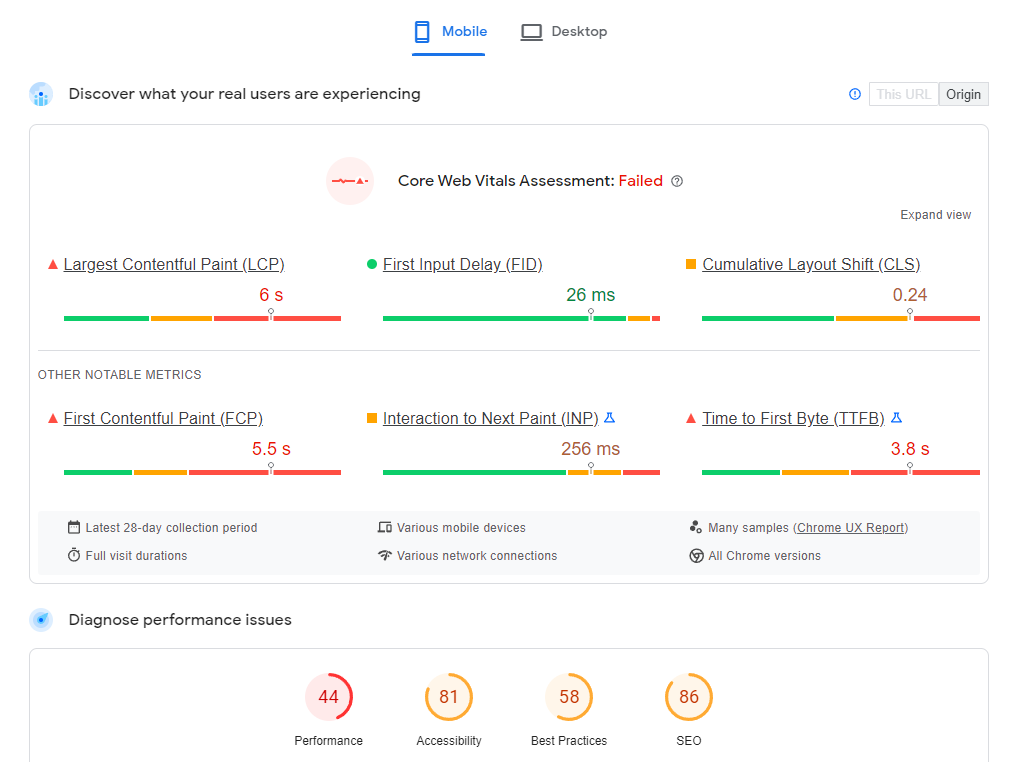The width and height of the screenshot is (1020, 762).
Task: Open the Cumulative Layout Shift metric details
Action: tap(810, 264)
